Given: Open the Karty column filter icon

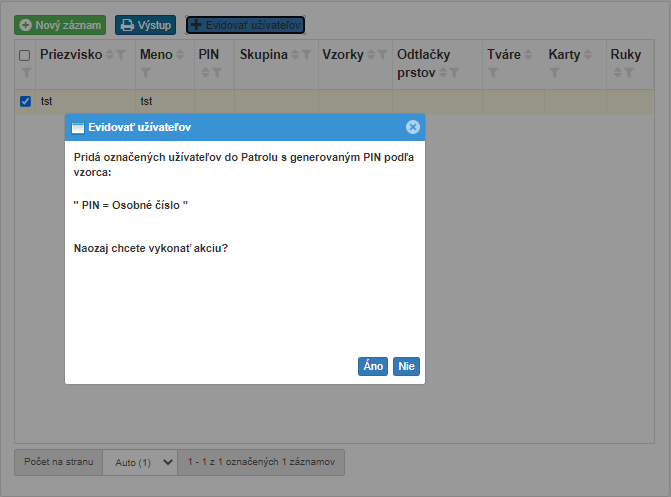Looking at the screenshot, I should point(554,73).
